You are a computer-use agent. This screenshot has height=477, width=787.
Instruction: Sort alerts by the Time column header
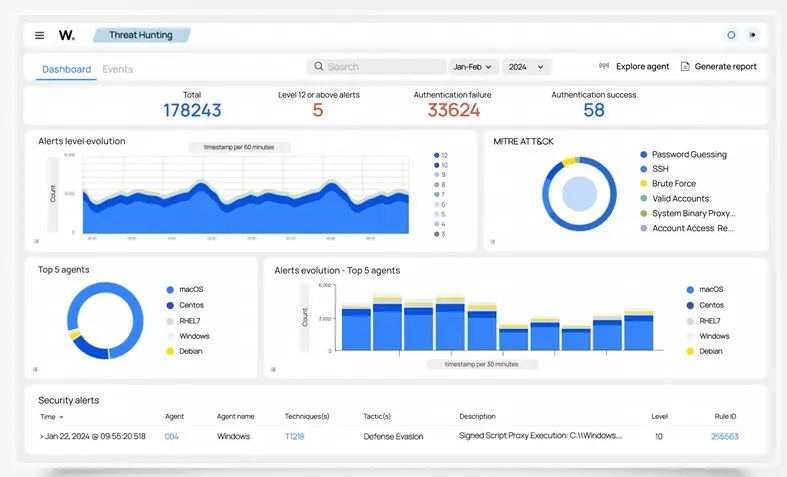click(x=48, y=416)
